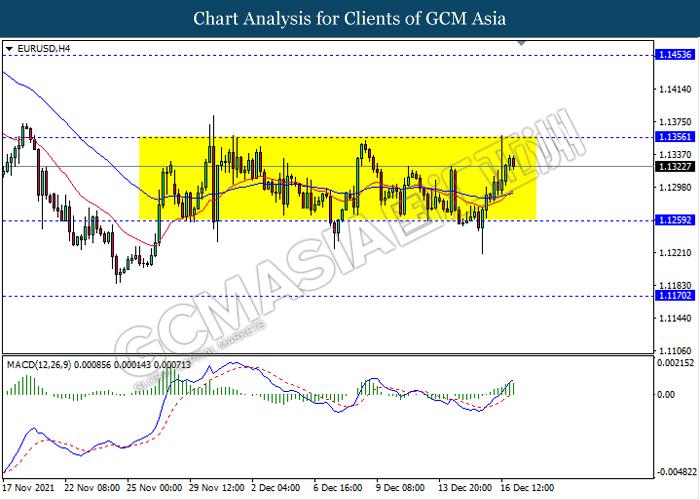Click the 1.14536 resistance price label
The image size is (700, 500).
click(x=675, y=55)
